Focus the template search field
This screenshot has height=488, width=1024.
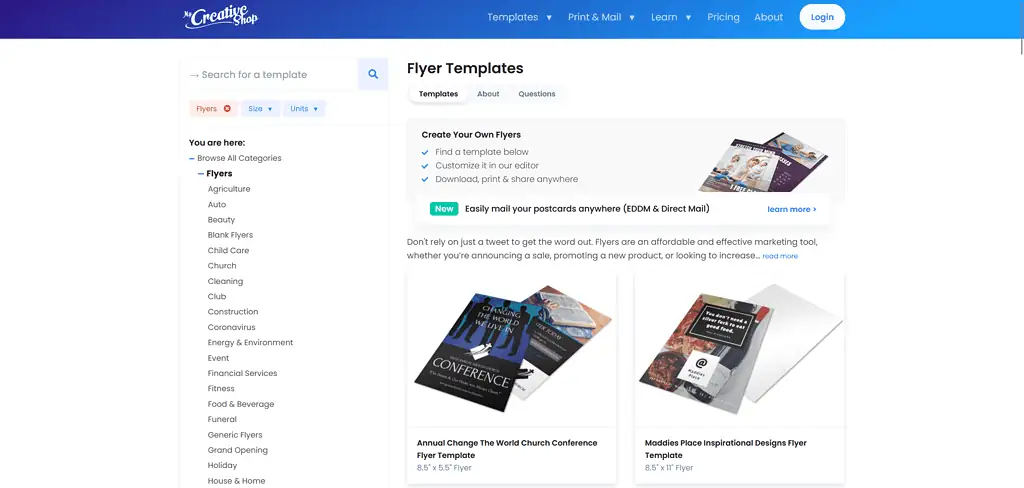pyautogui.click(x=275, y=74)
